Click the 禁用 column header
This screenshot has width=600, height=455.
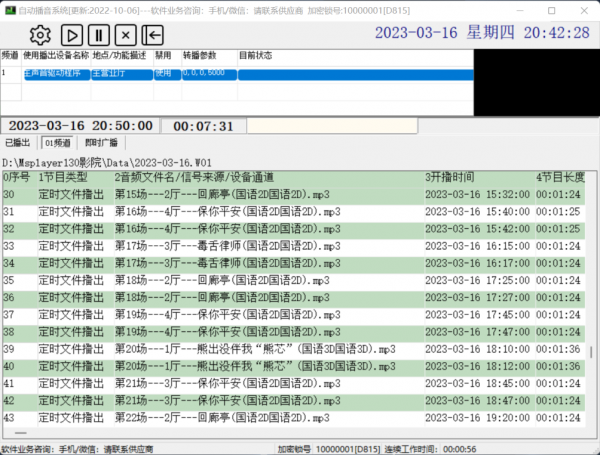pyautogui.click(x=164, y=55)
